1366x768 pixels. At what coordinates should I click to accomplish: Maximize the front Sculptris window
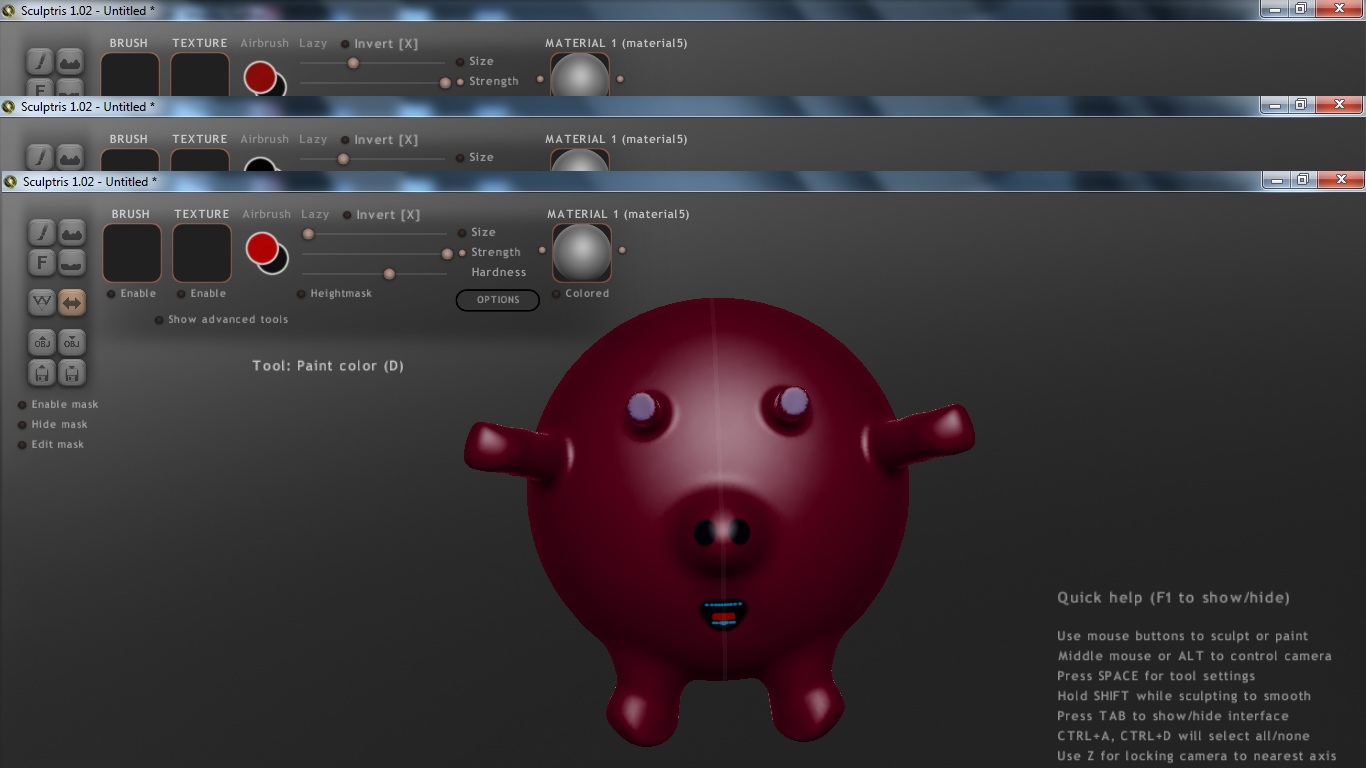point(1302,180)
